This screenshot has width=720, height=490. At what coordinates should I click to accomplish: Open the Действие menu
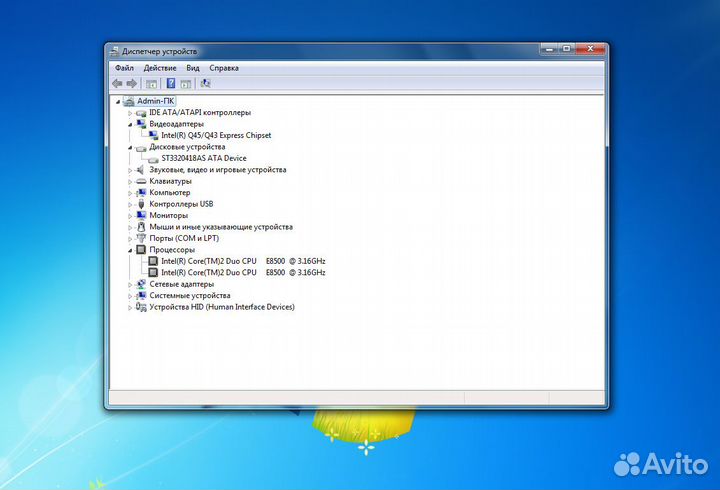(160, 68)
